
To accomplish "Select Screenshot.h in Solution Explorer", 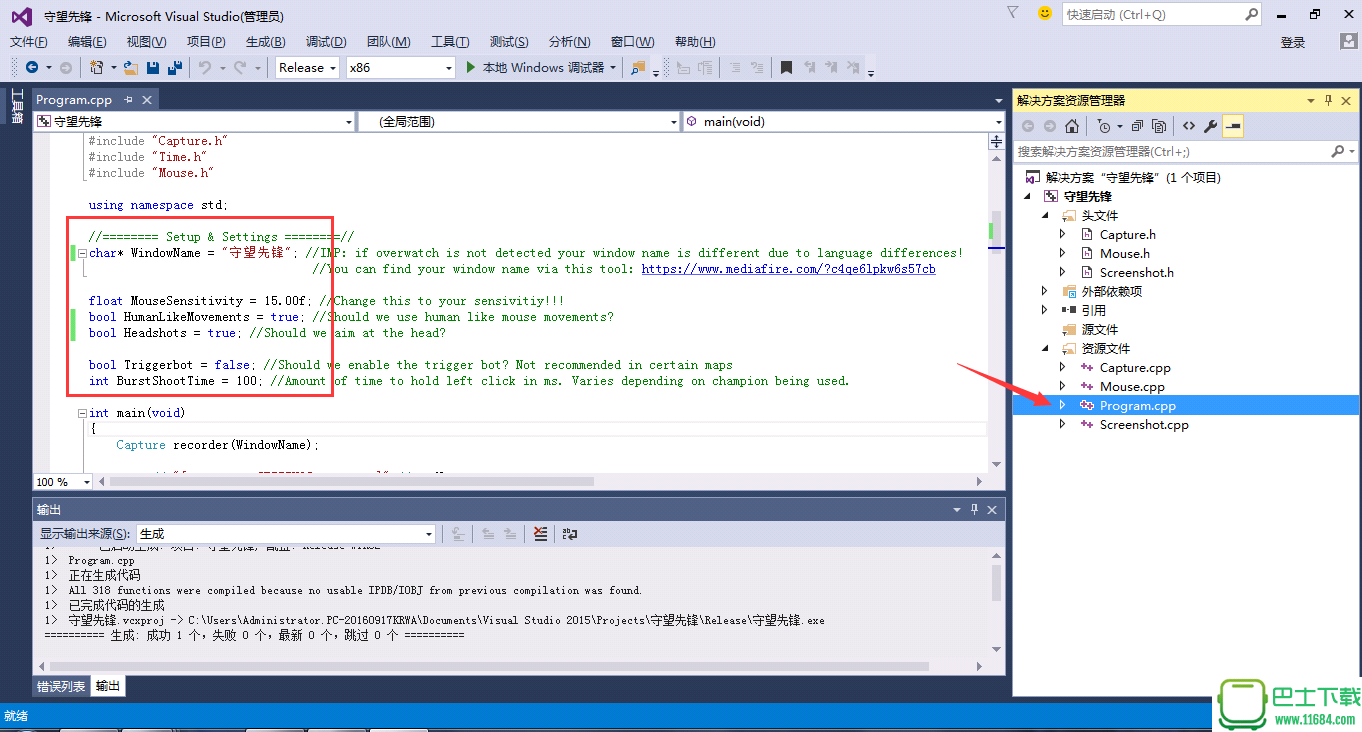I will click(1137, 272).
